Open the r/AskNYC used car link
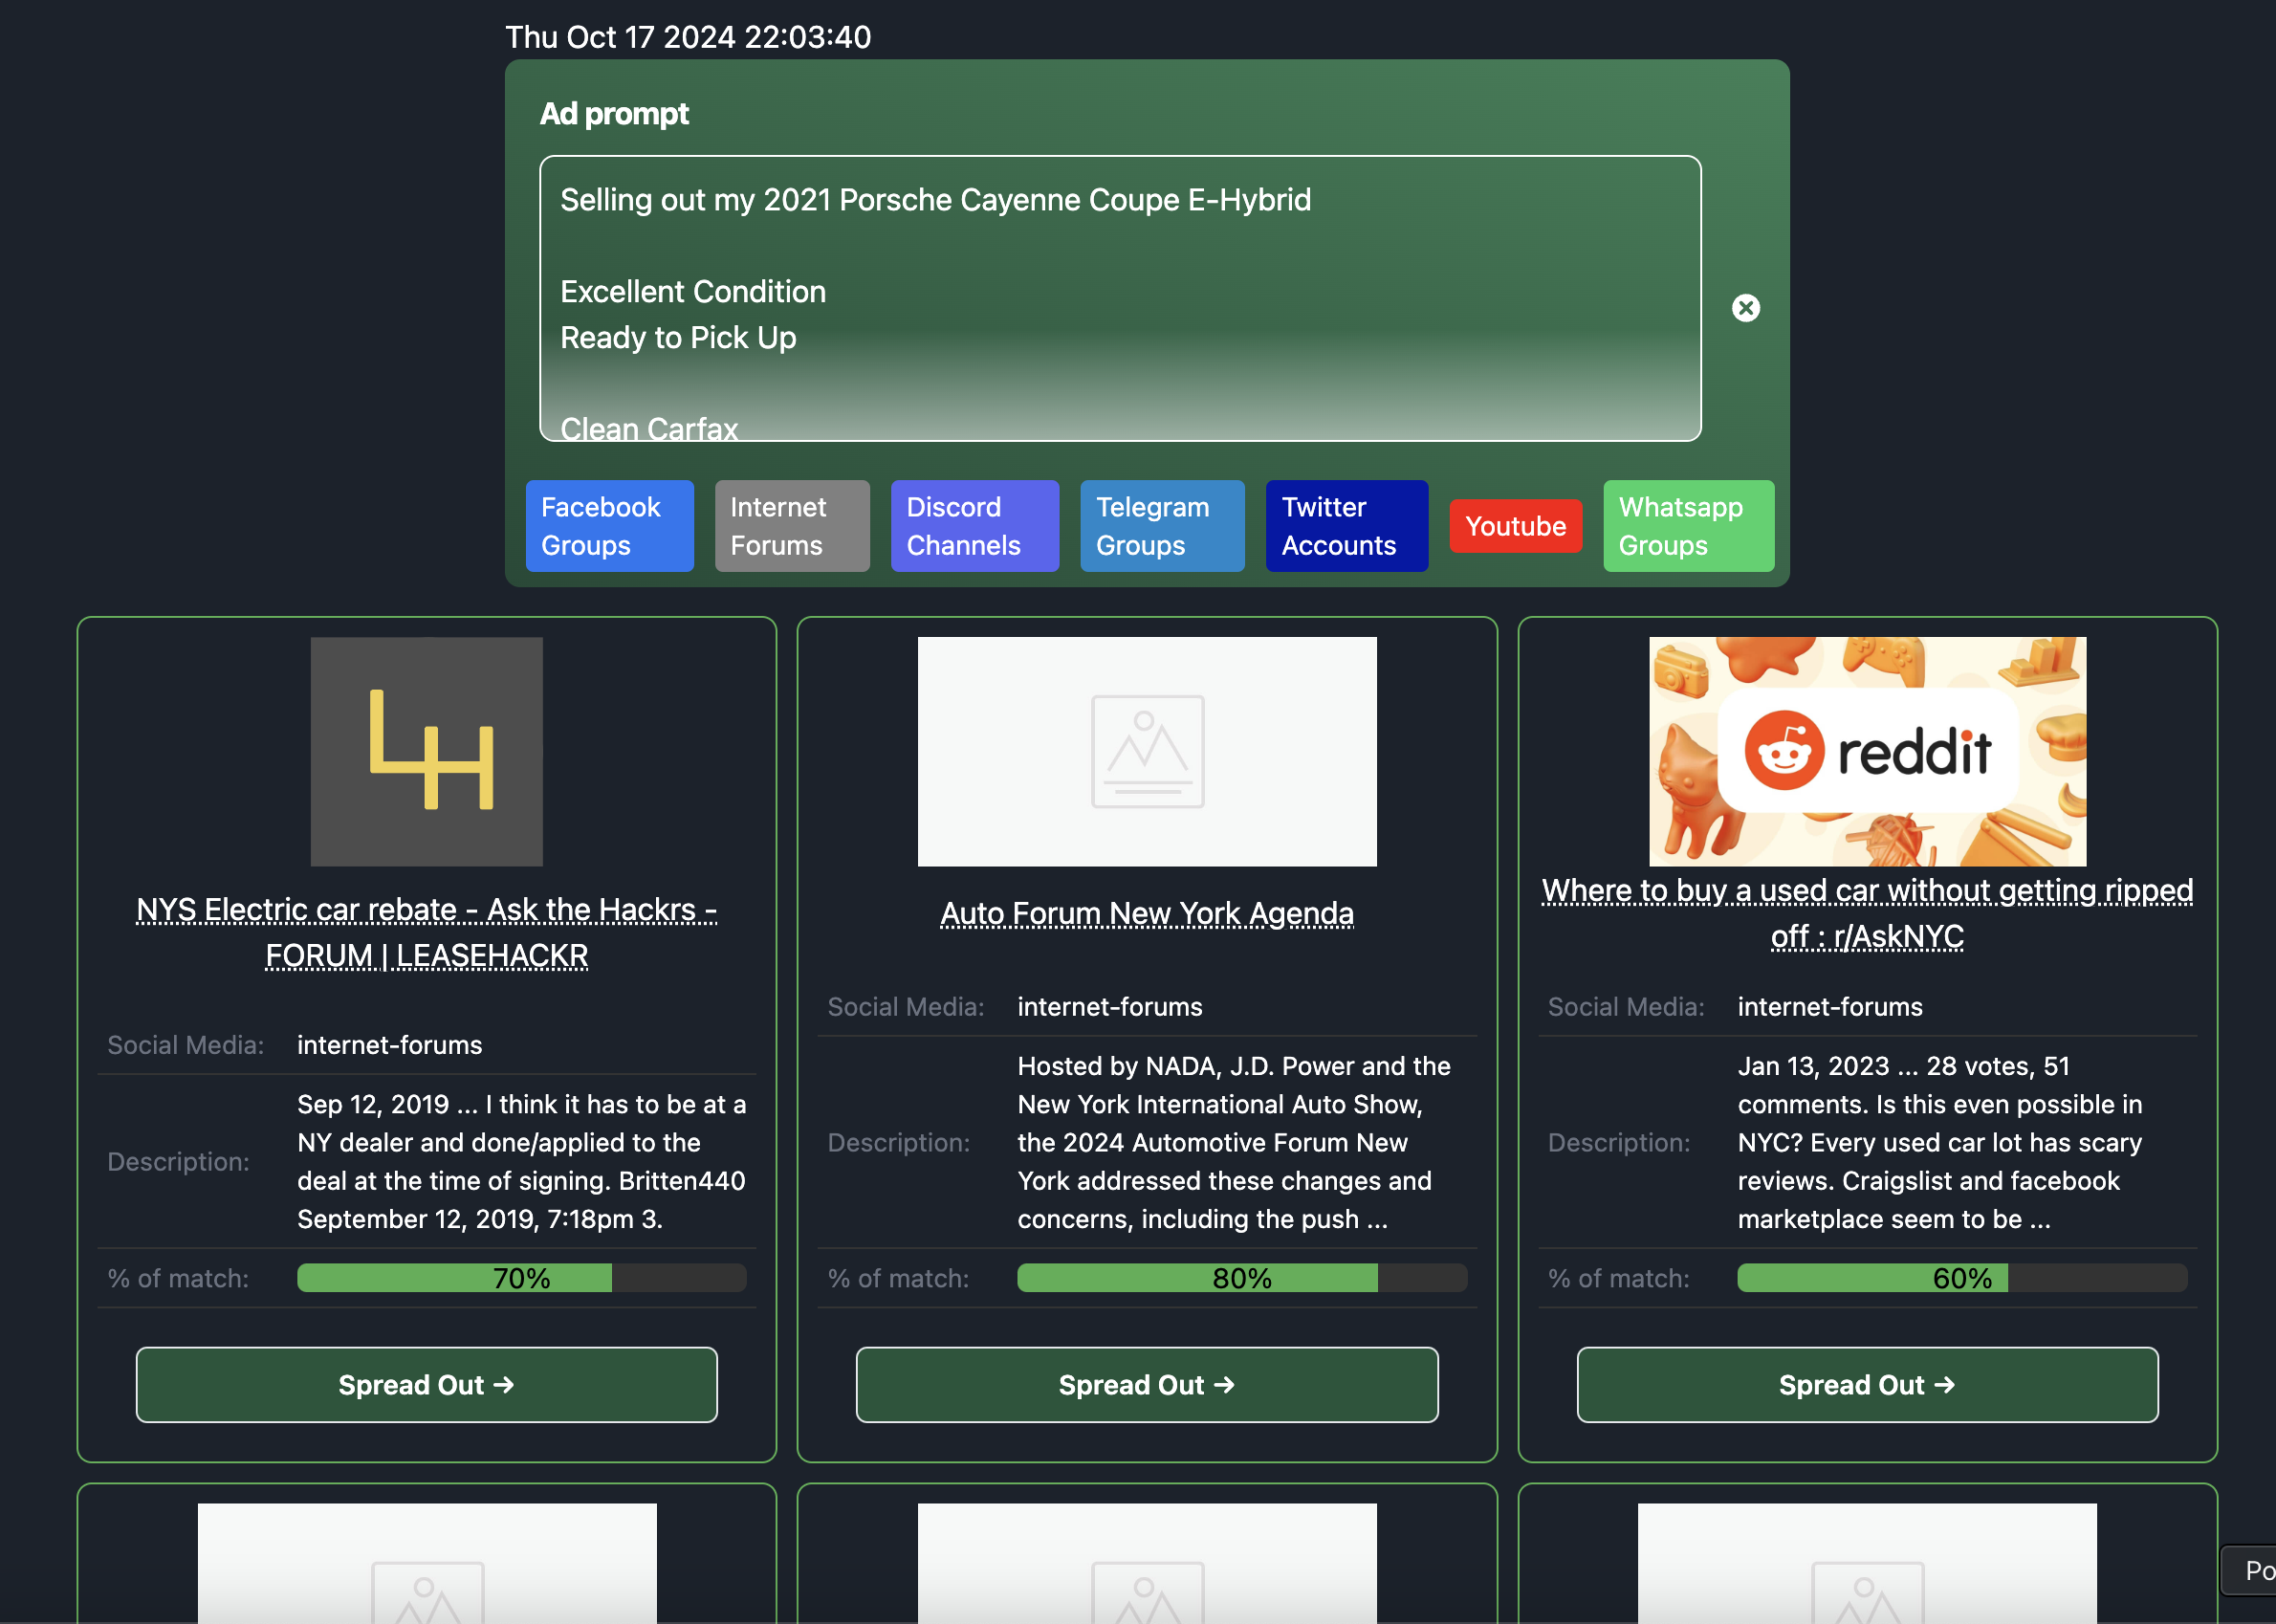This screenshot has height=1624, width=2276. (1866, 913)
